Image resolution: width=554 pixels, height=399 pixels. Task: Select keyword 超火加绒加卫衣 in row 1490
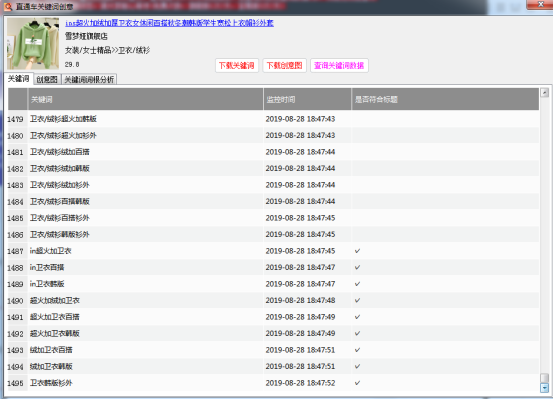point(55,300)
